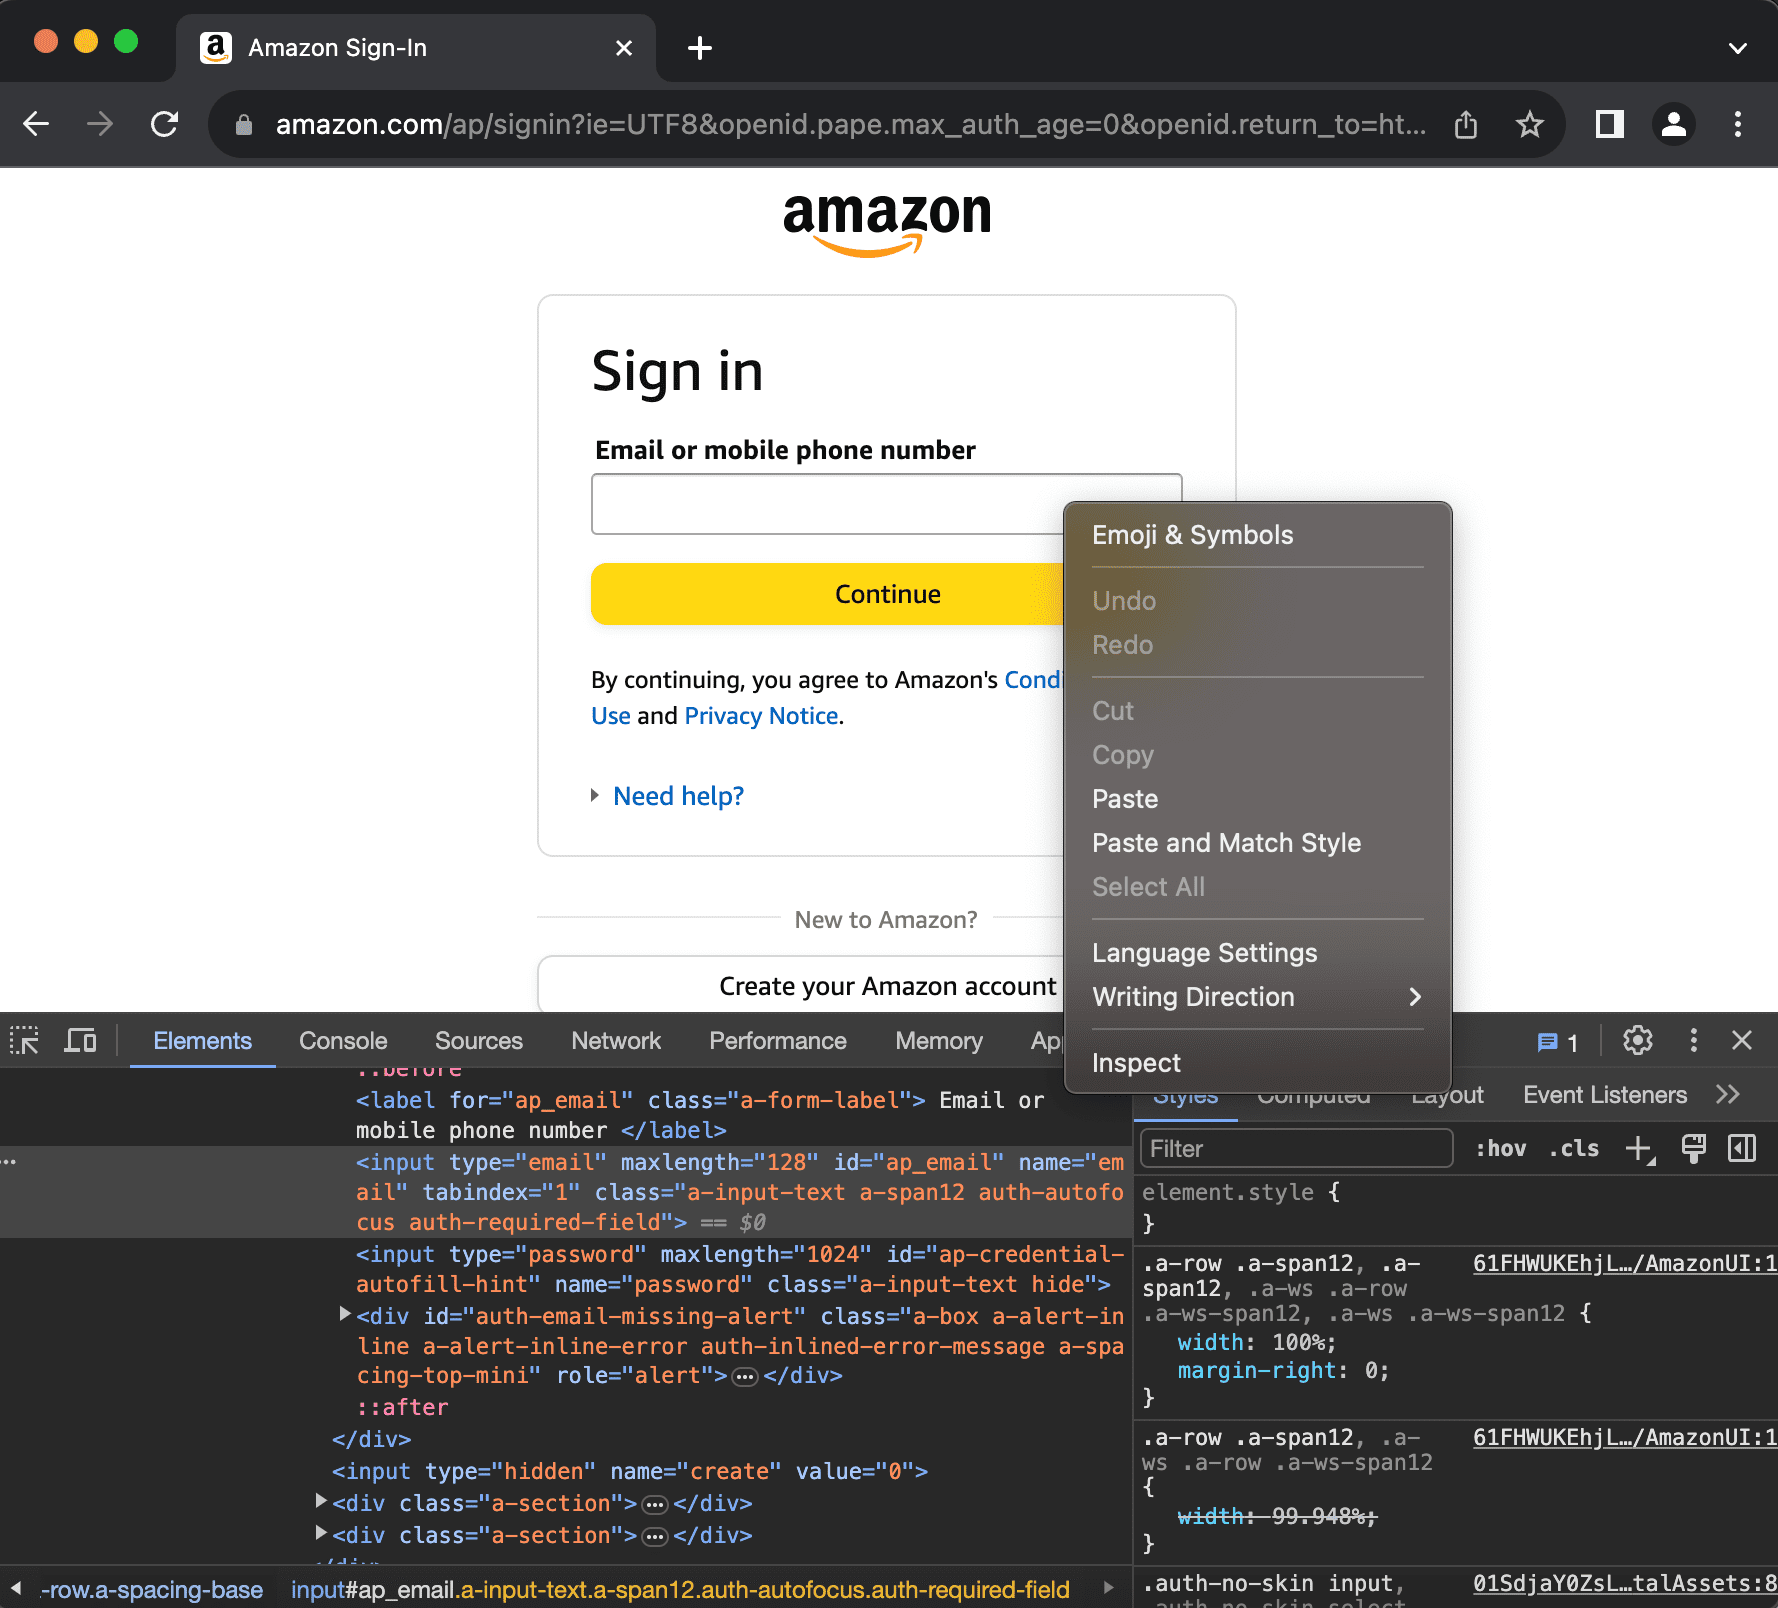Open Chrome's three-dot menu
This screenshot has width=1778, height=1608.
click(1738, 124)
